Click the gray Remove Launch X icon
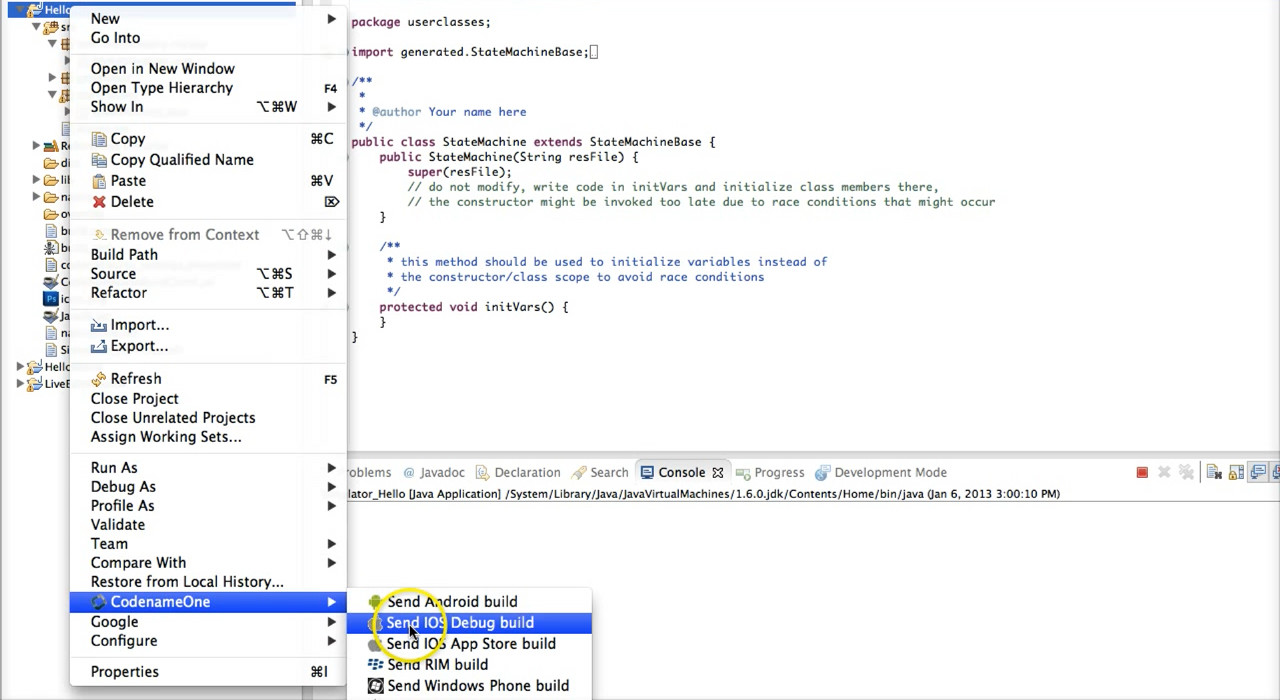Screen dimensions: 1280x700 coord(1164,473)
